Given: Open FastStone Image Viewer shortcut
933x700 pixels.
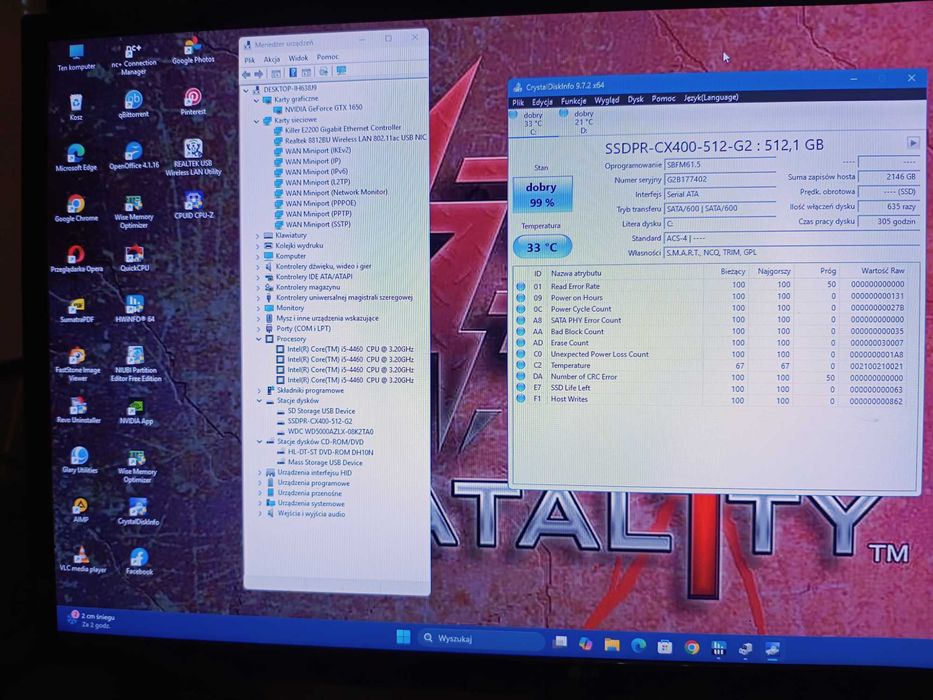Looking at the screenshot, I should click(77, 364).
